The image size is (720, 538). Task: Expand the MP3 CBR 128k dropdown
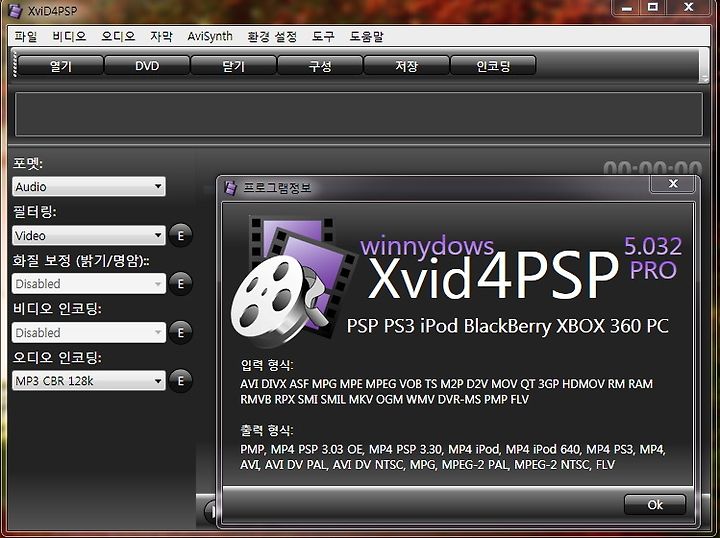tap(89, 381)
